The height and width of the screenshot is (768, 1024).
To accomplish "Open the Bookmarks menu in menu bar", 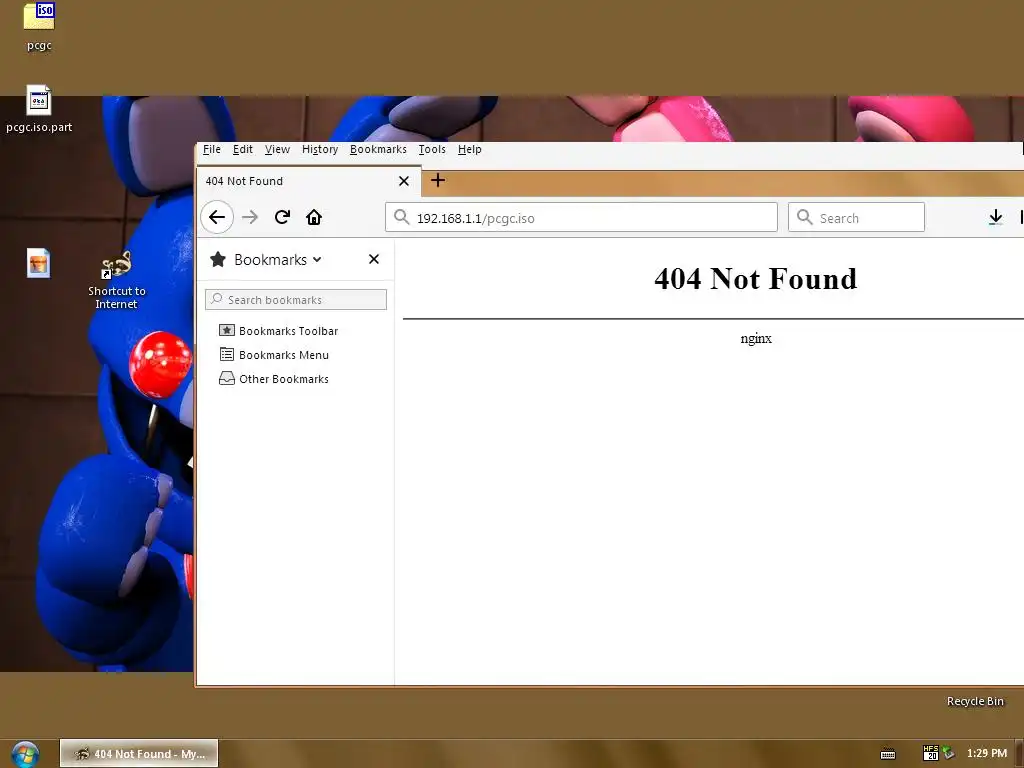I will [378, 150].
